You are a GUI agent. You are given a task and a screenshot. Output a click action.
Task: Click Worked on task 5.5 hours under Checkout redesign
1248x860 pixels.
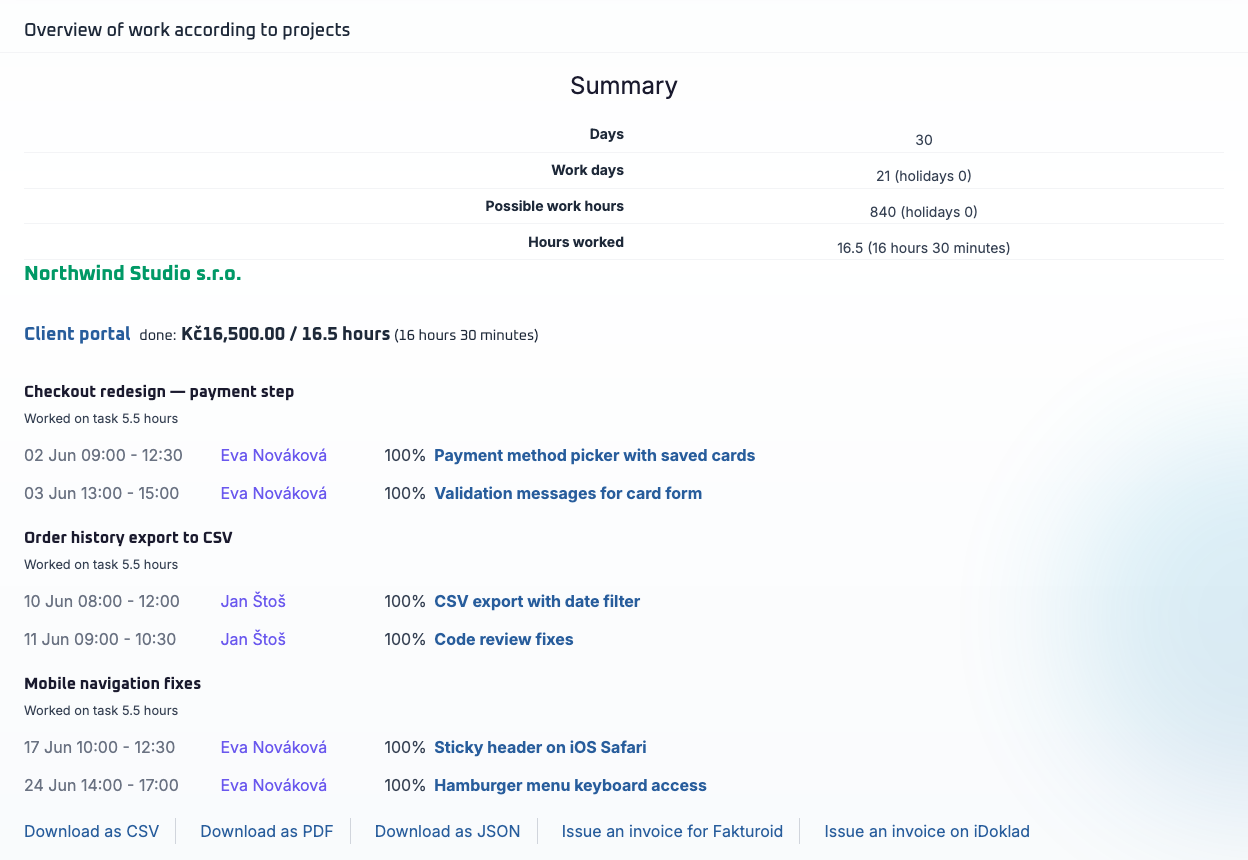pyautogui.click(x=101, y=418)
